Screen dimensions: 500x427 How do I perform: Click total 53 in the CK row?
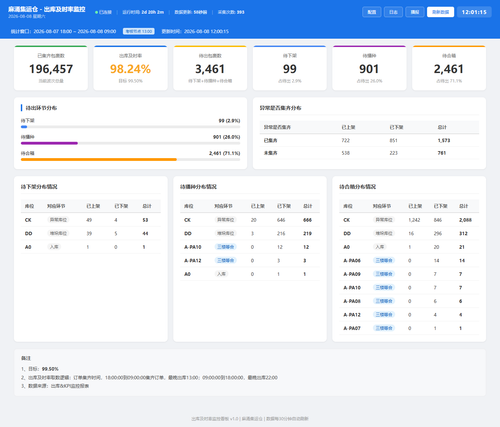(x=145, y=220)
